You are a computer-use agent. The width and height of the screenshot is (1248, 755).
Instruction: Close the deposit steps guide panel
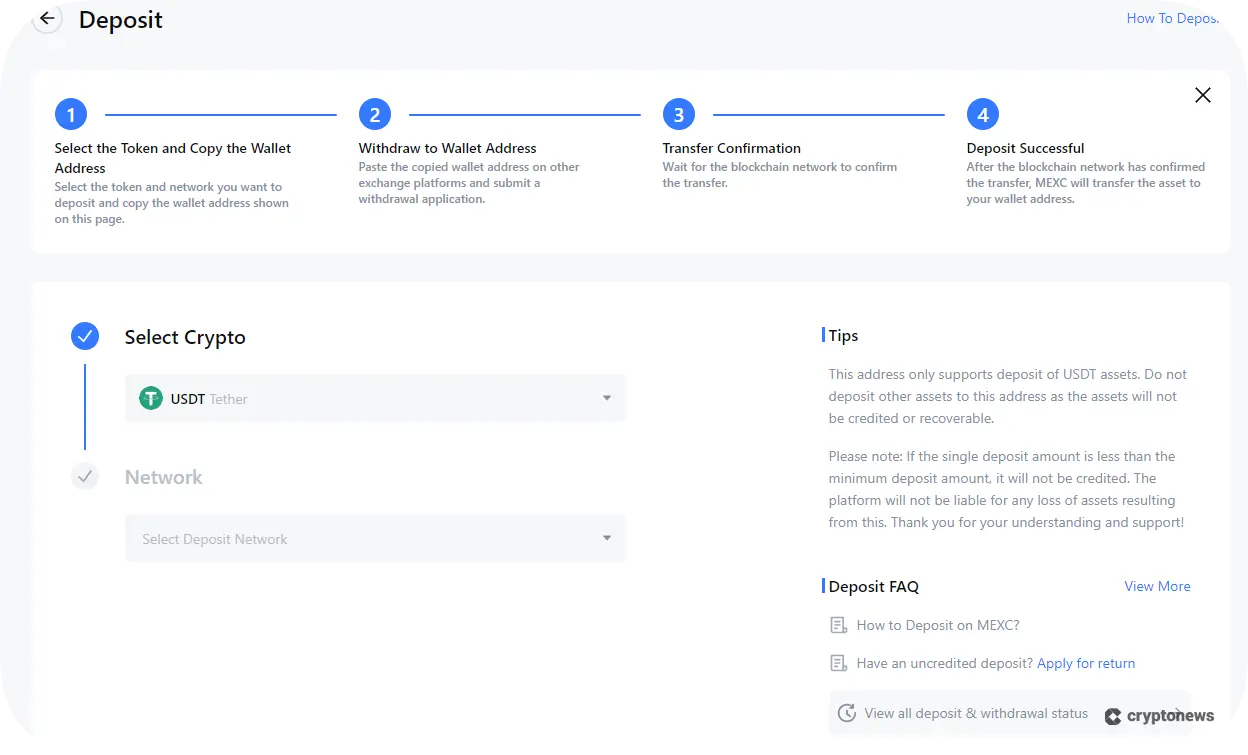pyautogui.click(x=1203, y=95)
